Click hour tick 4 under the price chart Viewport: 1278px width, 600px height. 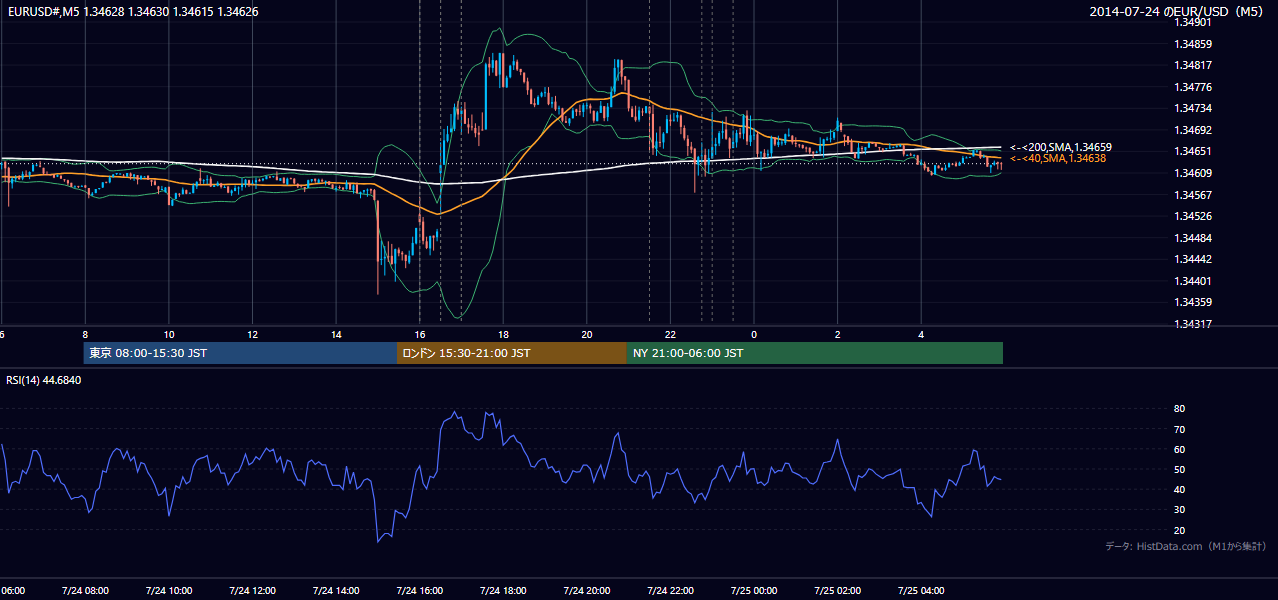(x=922, y=334)
